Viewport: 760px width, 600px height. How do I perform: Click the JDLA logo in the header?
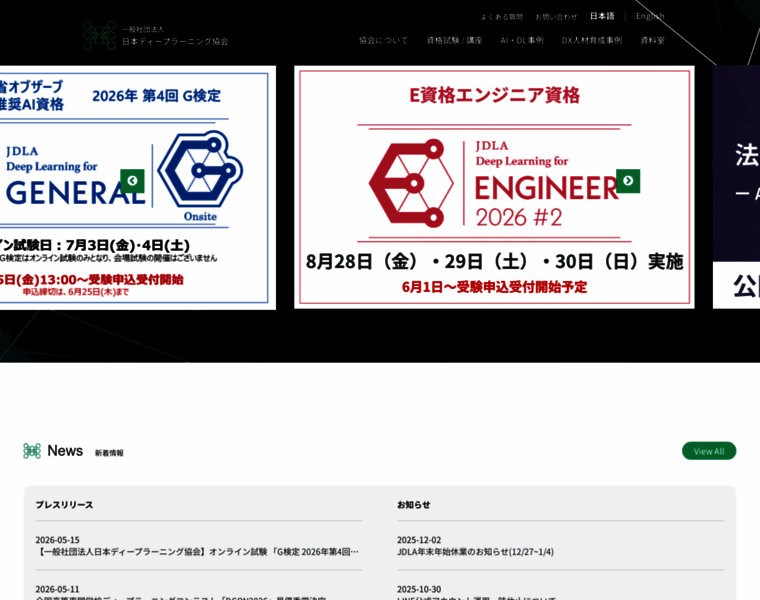coord(155,35)
